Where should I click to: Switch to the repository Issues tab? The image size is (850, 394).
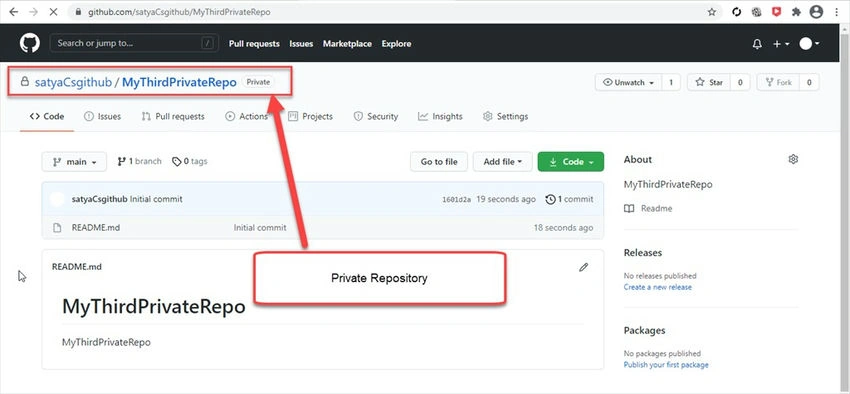coord(102,117)
